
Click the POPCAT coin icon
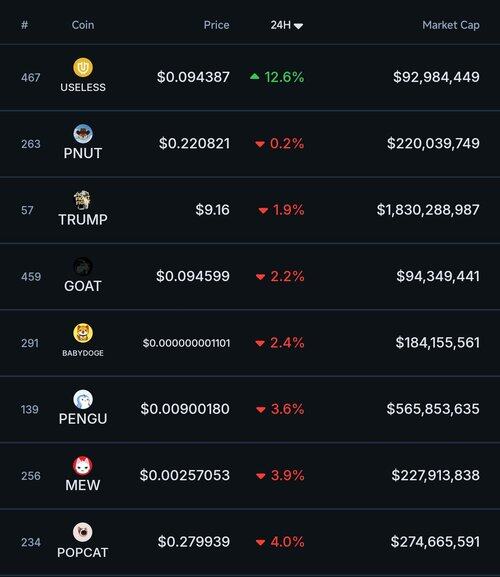[83, 532]
